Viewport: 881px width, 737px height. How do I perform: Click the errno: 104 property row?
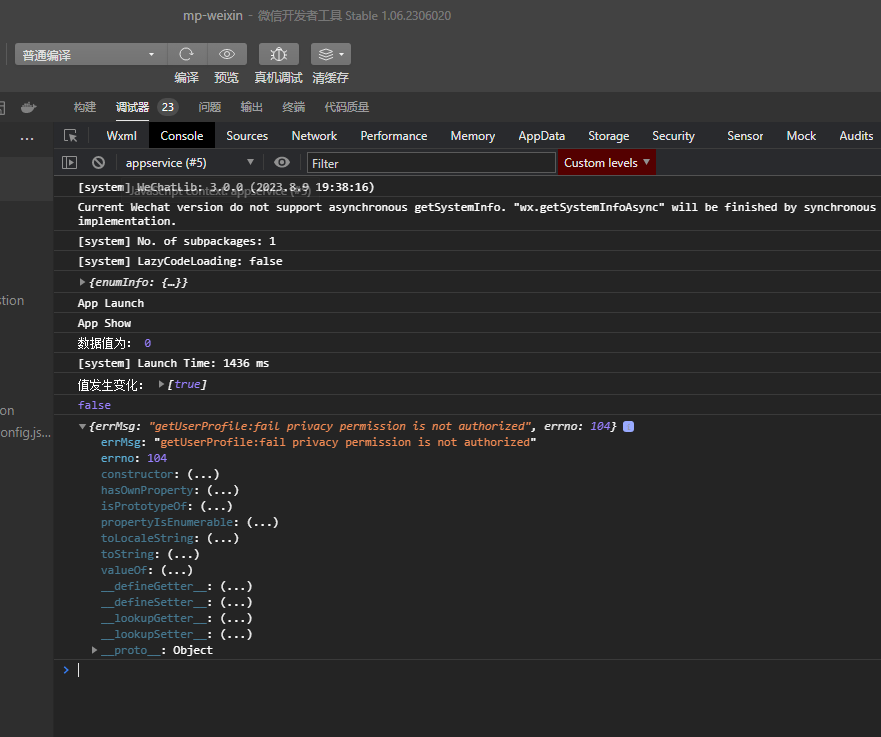pos(134,458)
